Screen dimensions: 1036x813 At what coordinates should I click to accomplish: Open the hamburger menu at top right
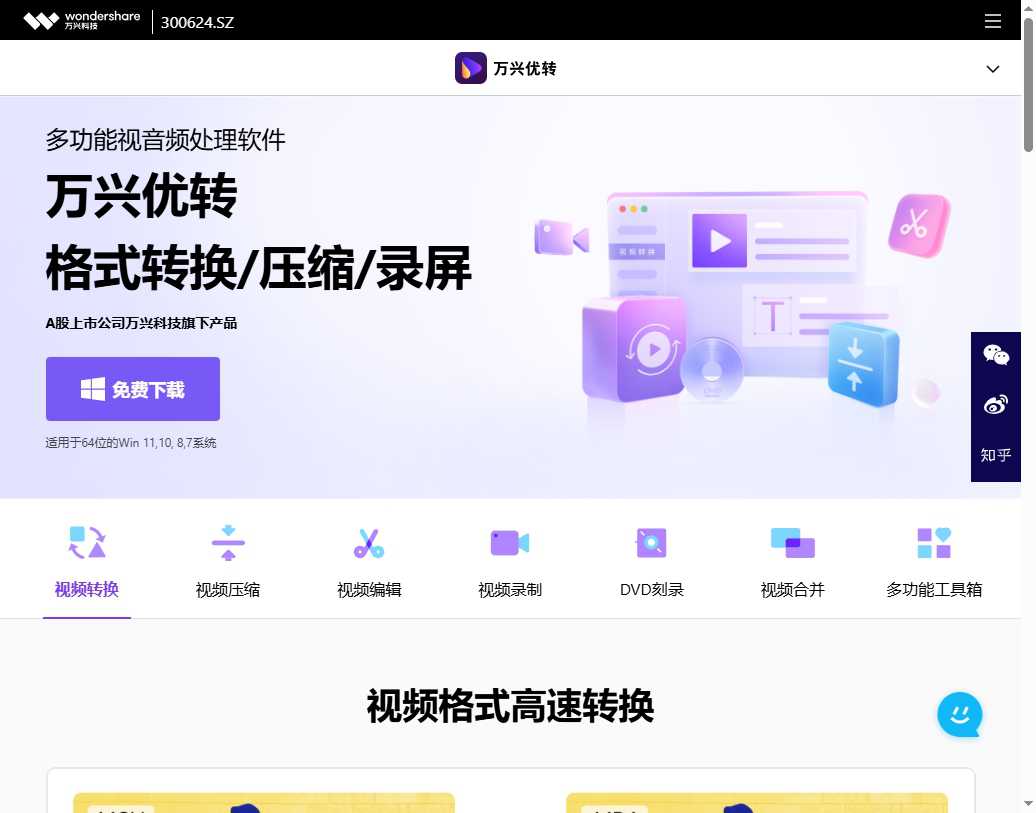pos(993,20)
